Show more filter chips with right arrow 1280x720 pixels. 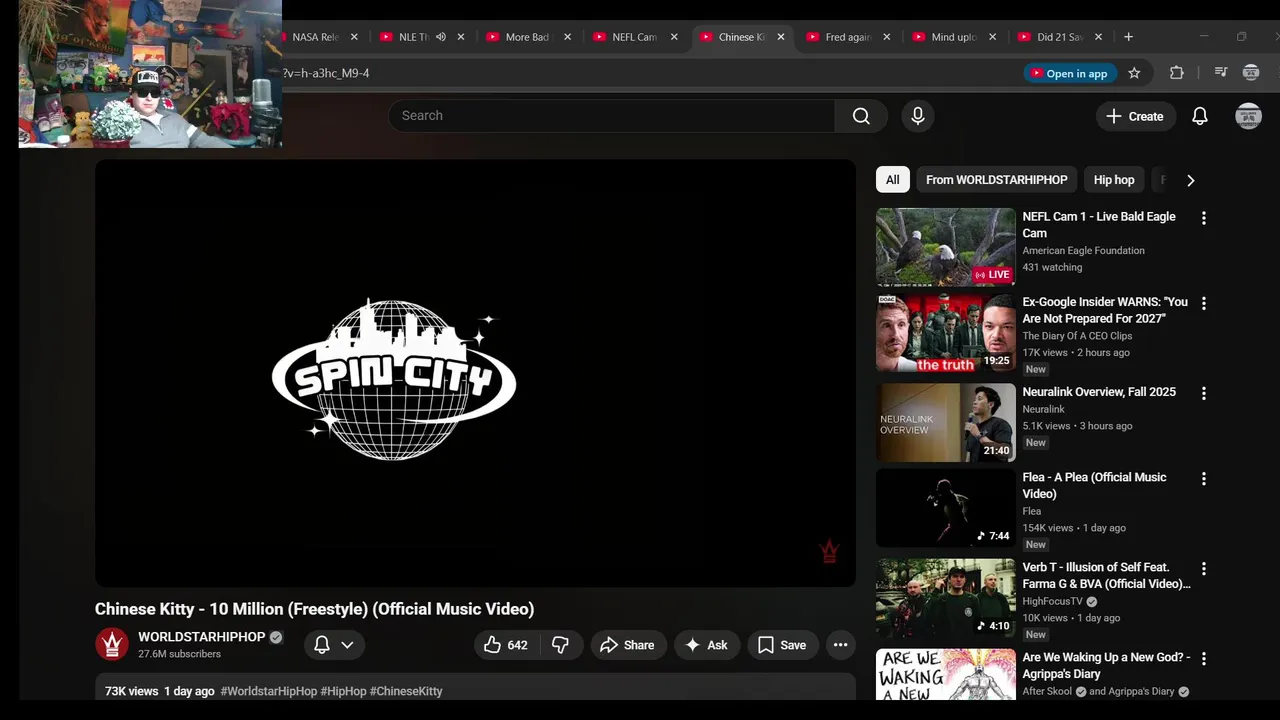point(1190,180)
